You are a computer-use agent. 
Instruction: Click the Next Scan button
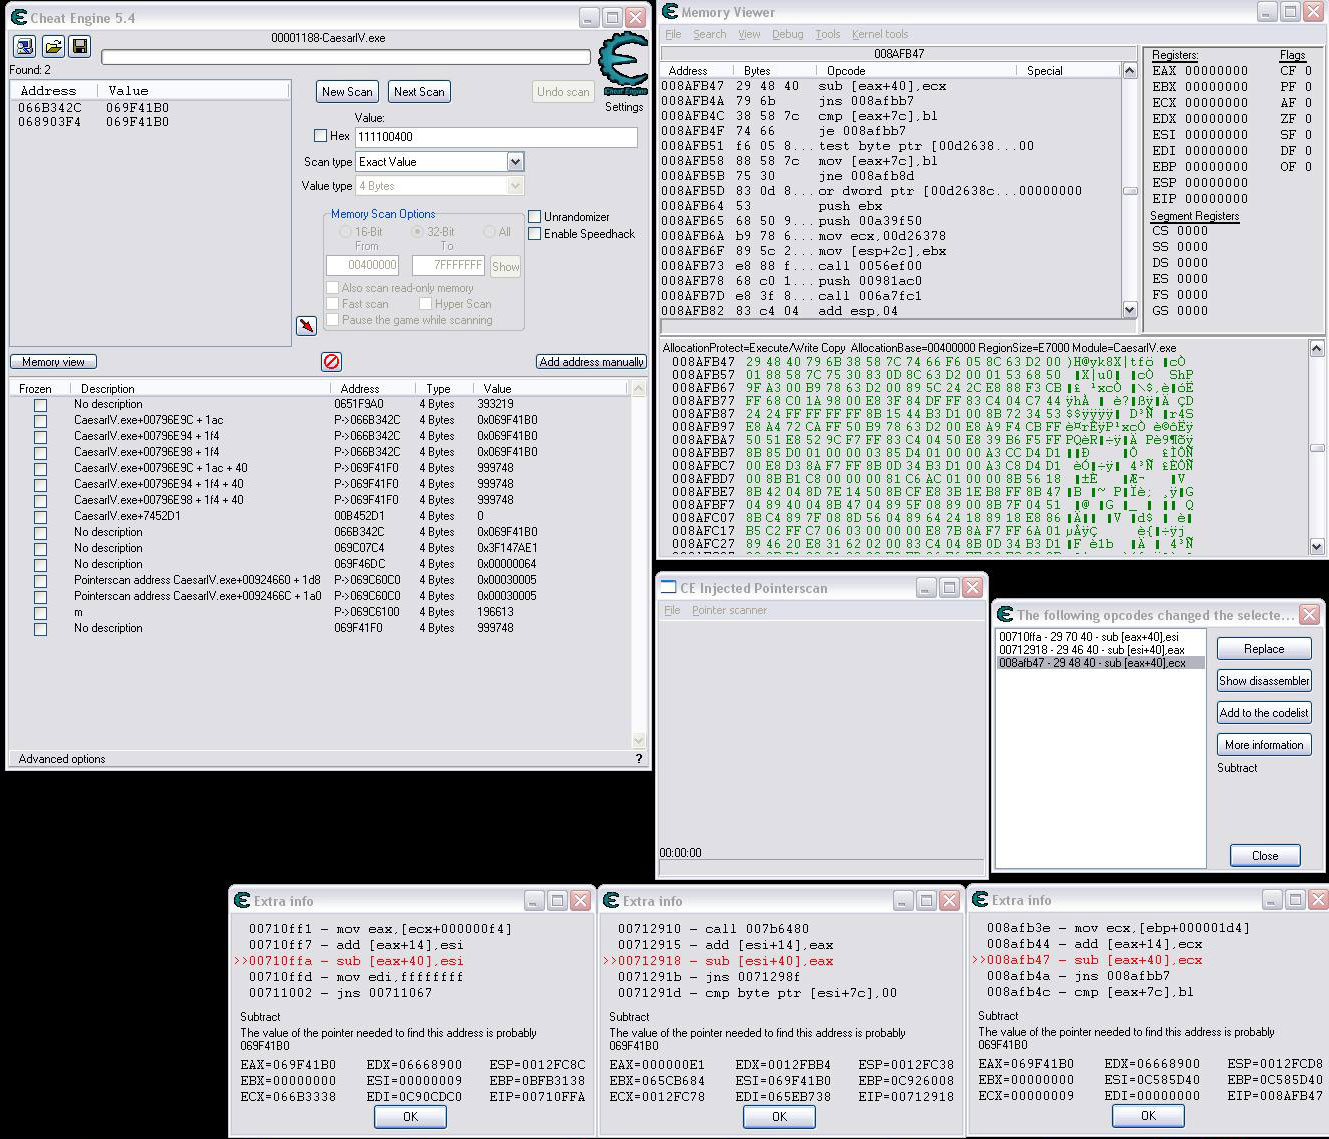click(419, 92)
